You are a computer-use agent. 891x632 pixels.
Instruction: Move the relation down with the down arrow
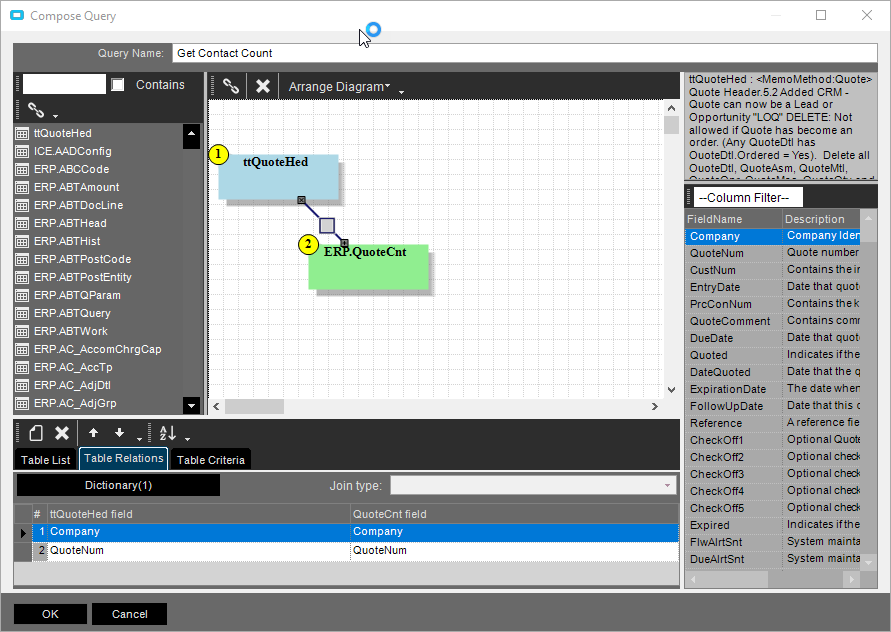click(119, 433)
